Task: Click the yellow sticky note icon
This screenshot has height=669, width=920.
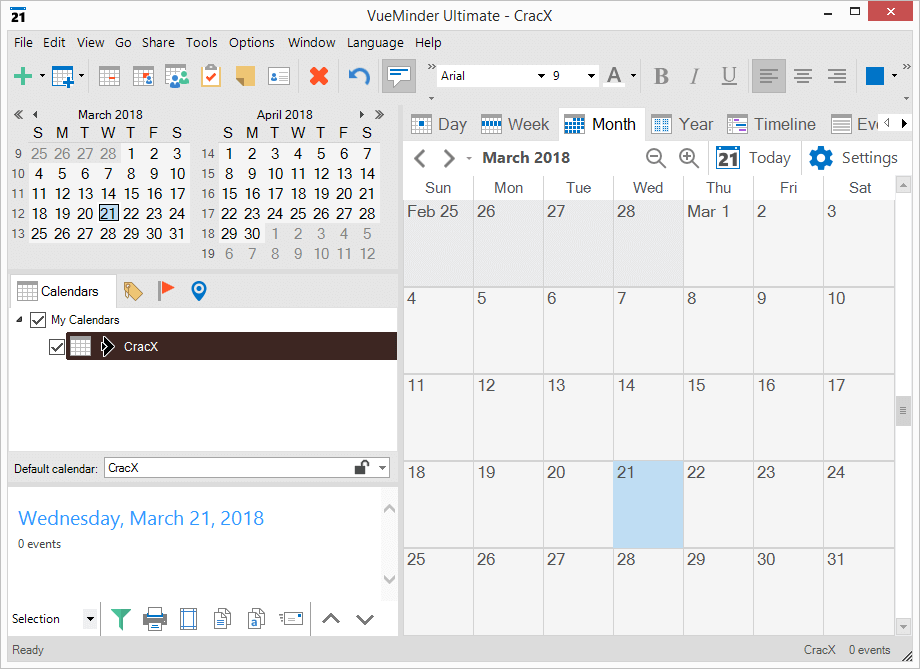Action: click(x=245, y=76)
